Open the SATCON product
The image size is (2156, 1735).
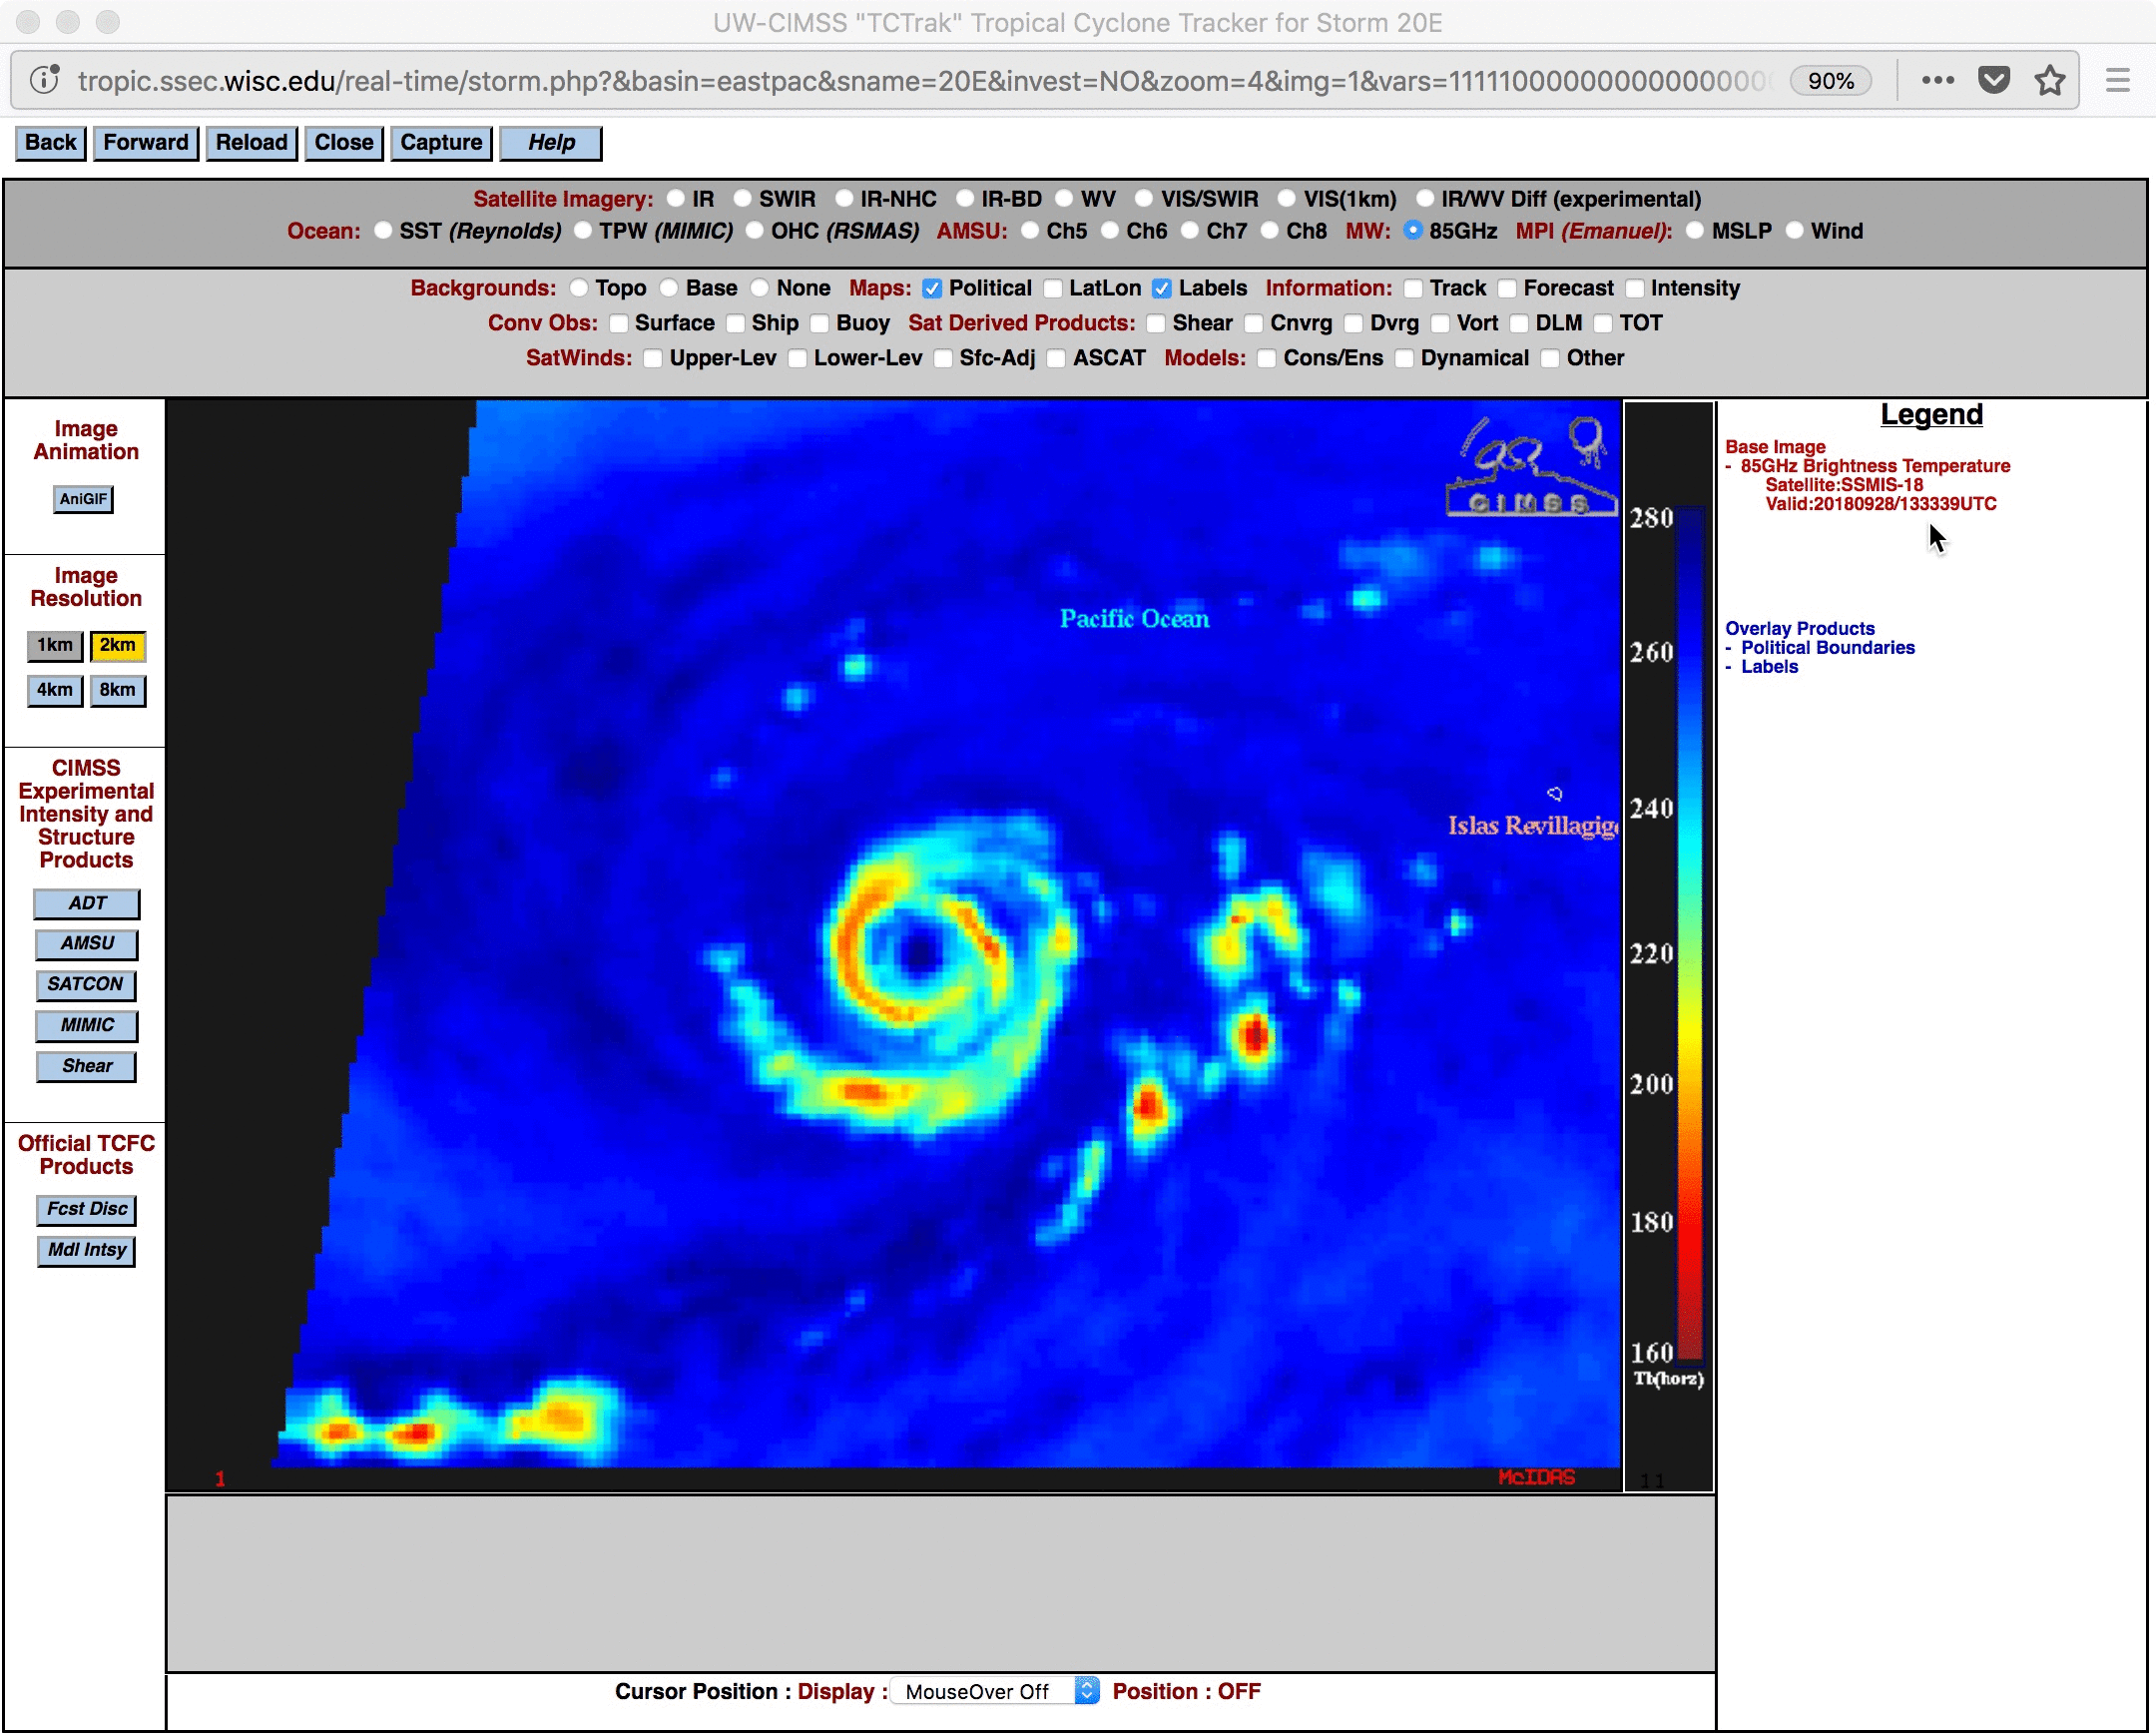point(86,985)
